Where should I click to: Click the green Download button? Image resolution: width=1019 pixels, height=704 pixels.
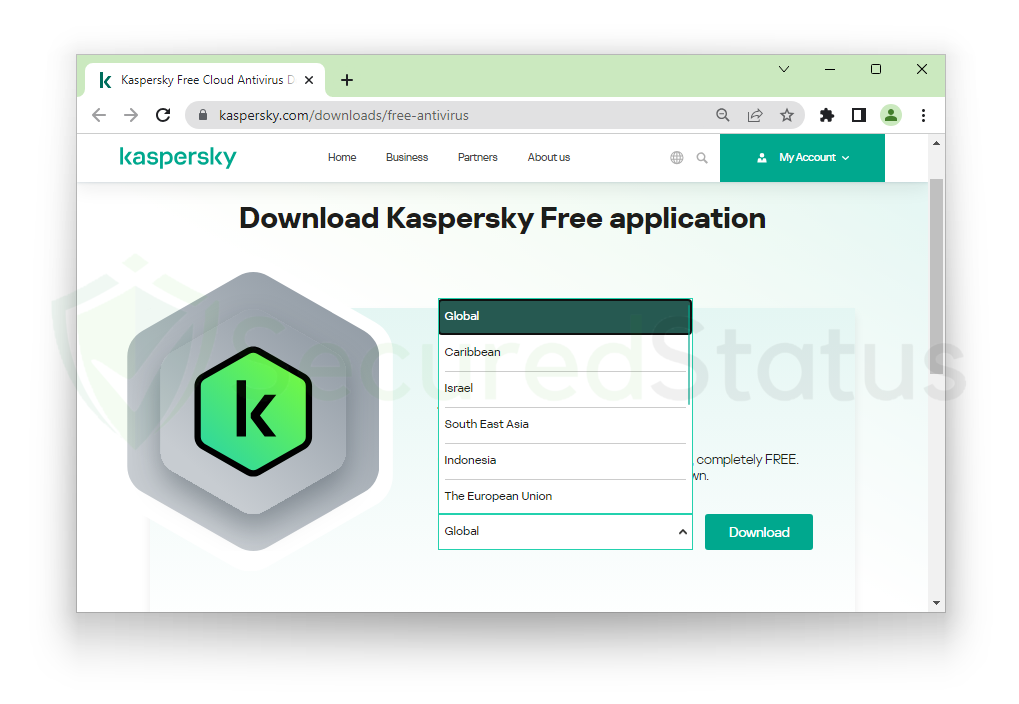point(758,532)
